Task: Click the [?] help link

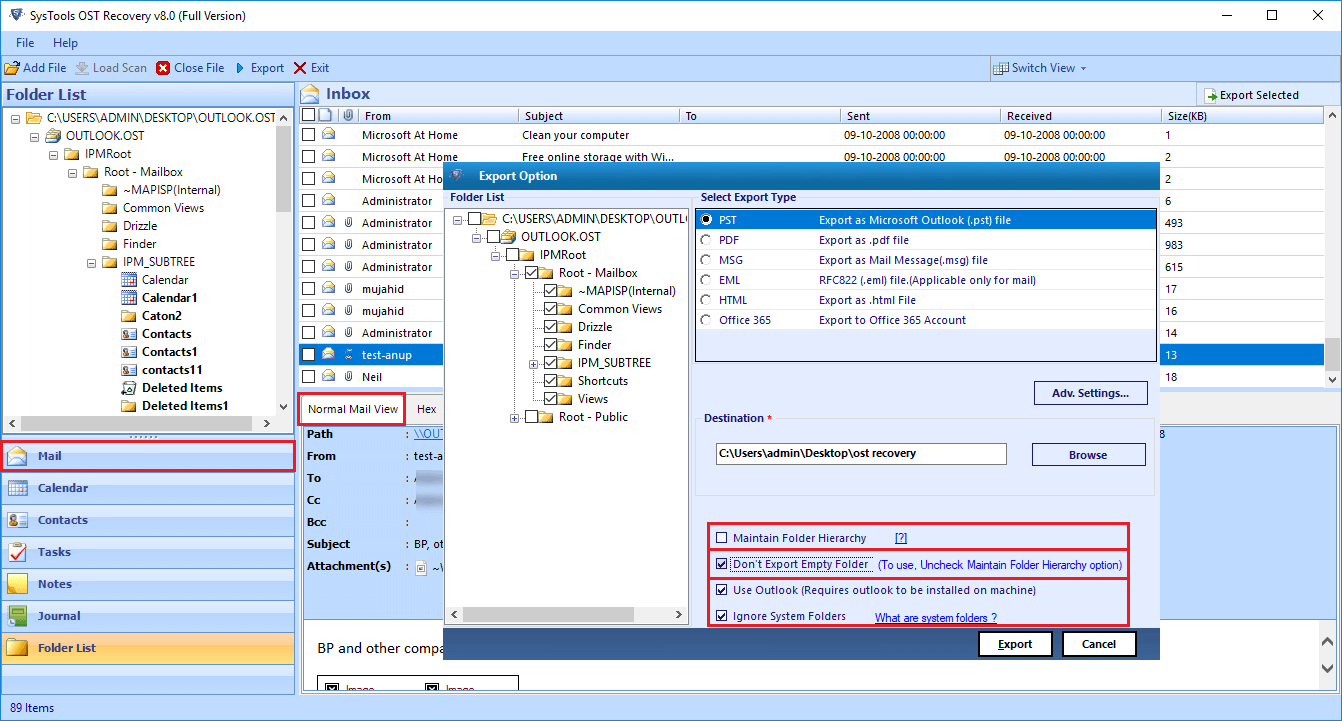Action: pos(901,538)
